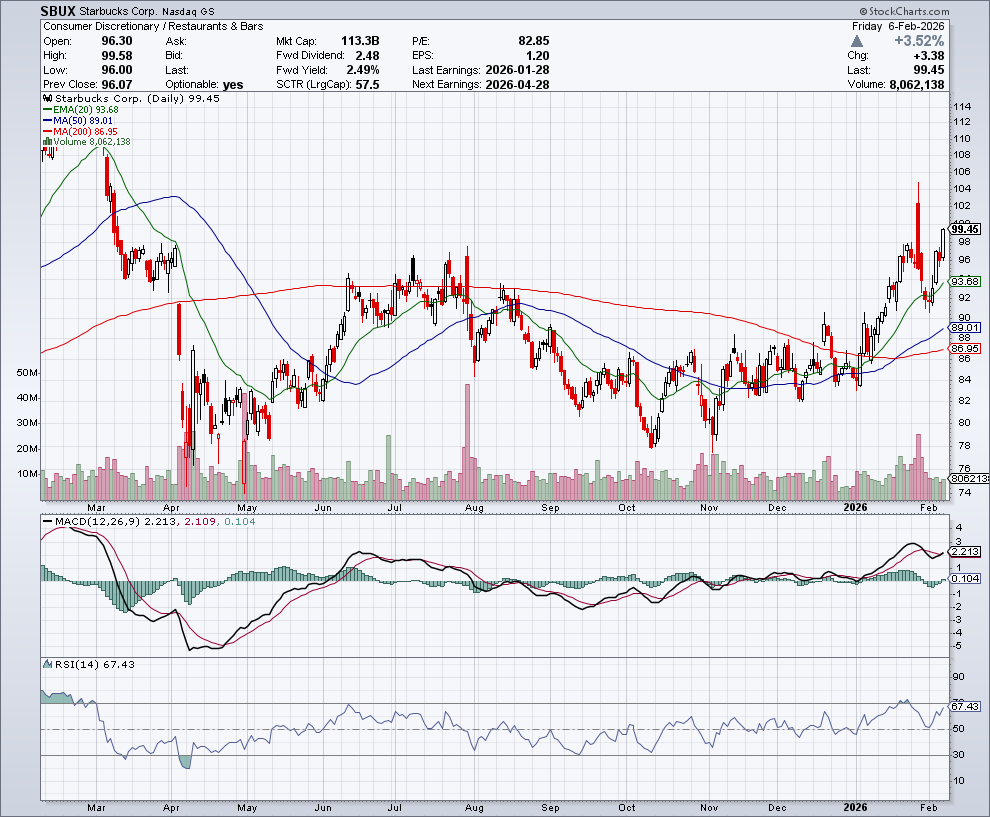Image resolution: width=990 pixels, height=817 pixels.
Task: Click the SBUX ticker symbol
Action: (x=58, y=11)
